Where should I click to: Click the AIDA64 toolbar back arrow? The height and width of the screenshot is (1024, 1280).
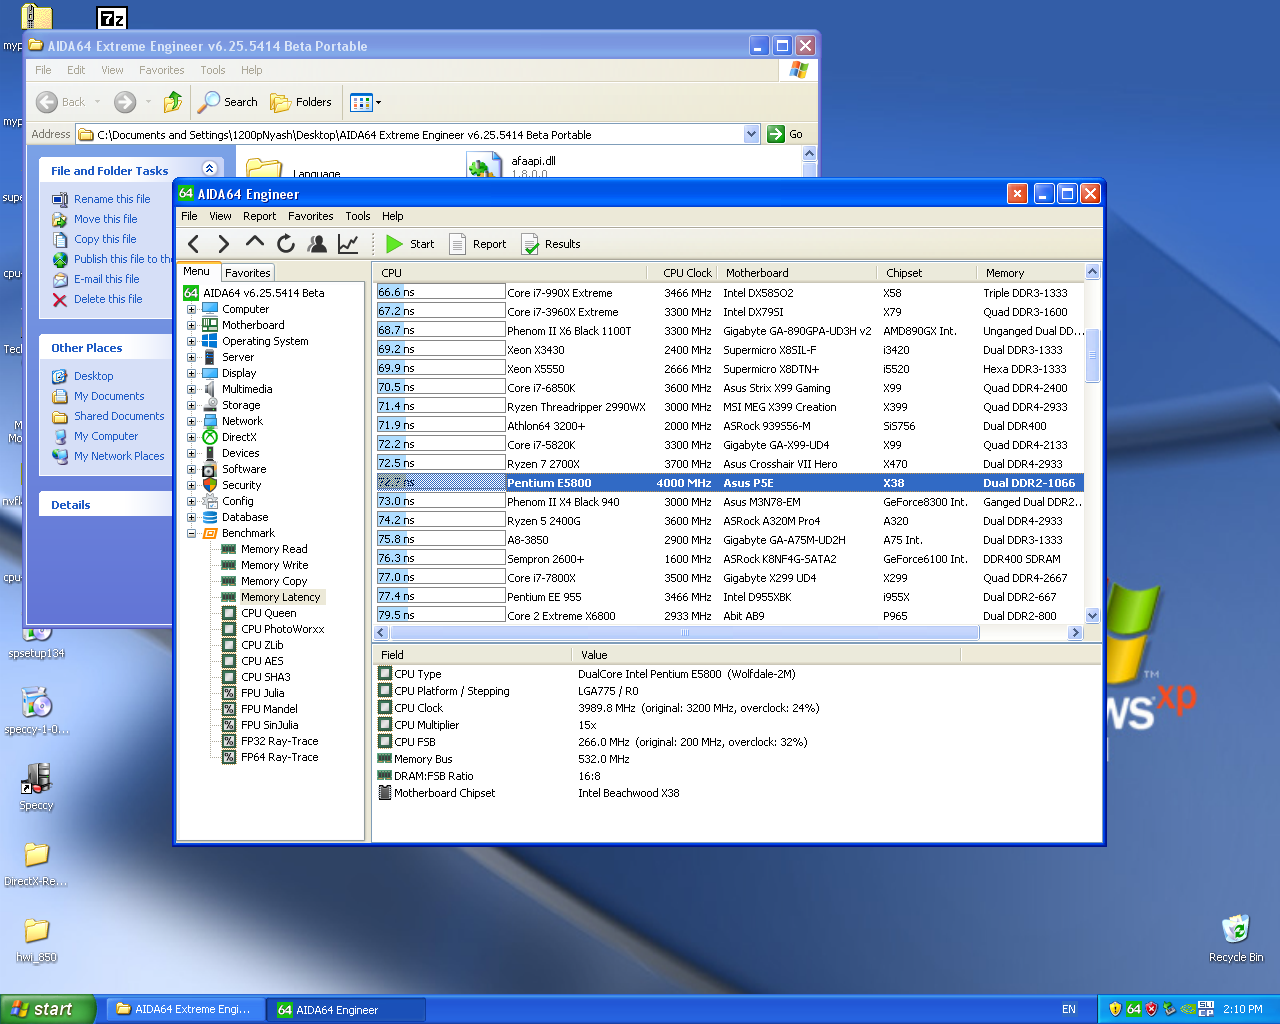[194, 243]
